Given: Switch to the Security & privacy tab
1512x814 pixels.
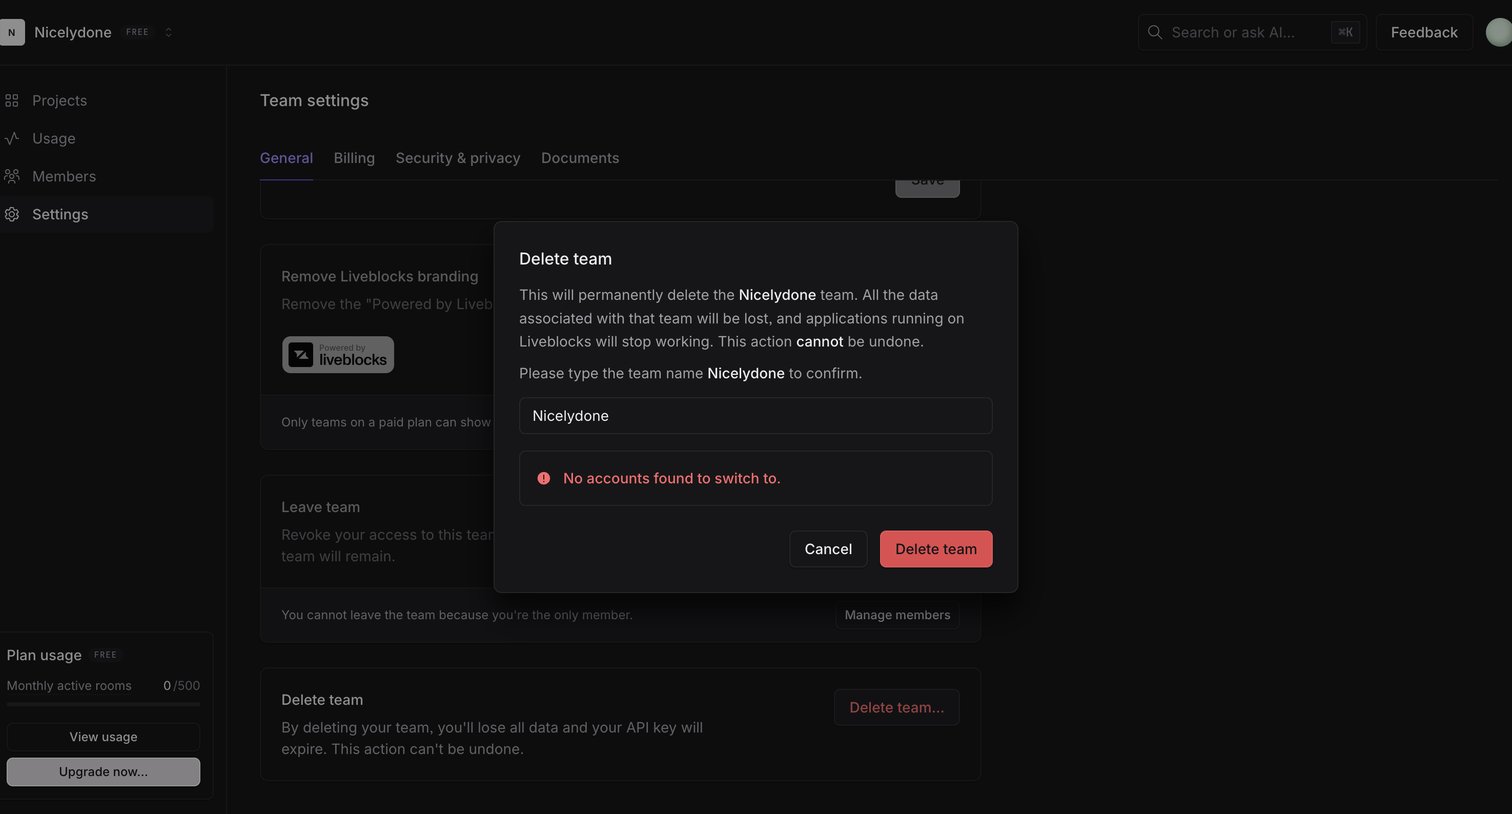Looking at the screenshot, I should click(x=458, y=158).
